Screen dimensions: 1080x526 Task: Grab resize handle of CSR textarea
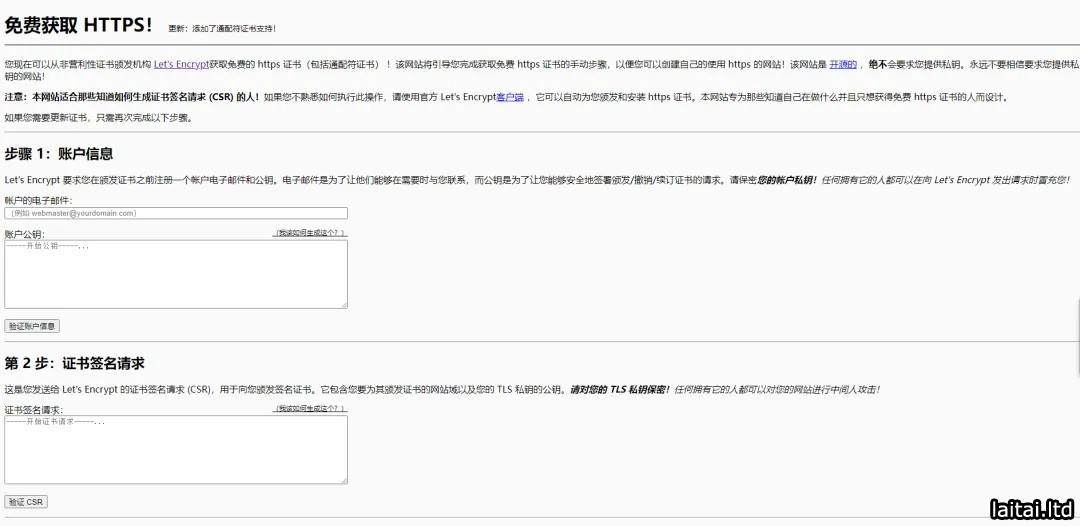(x=344, y=481)
